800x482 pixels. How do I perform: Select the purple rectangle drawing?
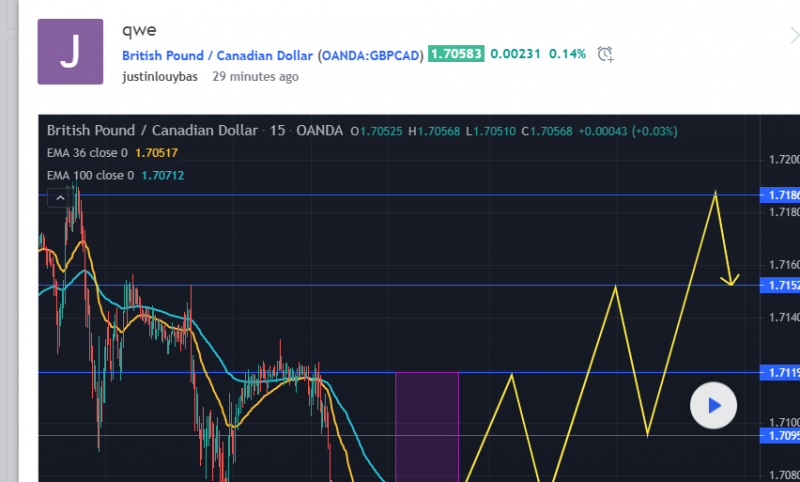tap(427, 425)
